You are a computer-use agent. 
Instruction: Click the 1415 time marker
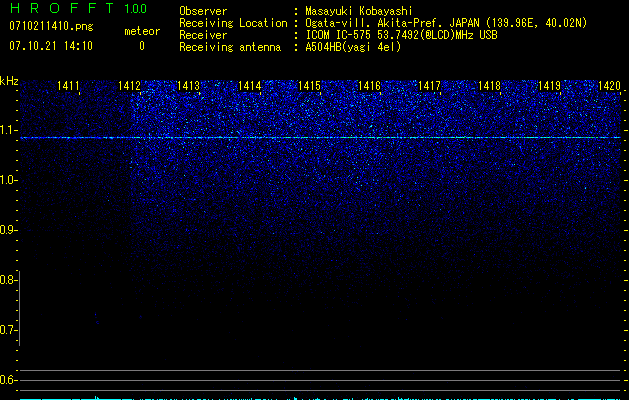(x=310, y=86)
